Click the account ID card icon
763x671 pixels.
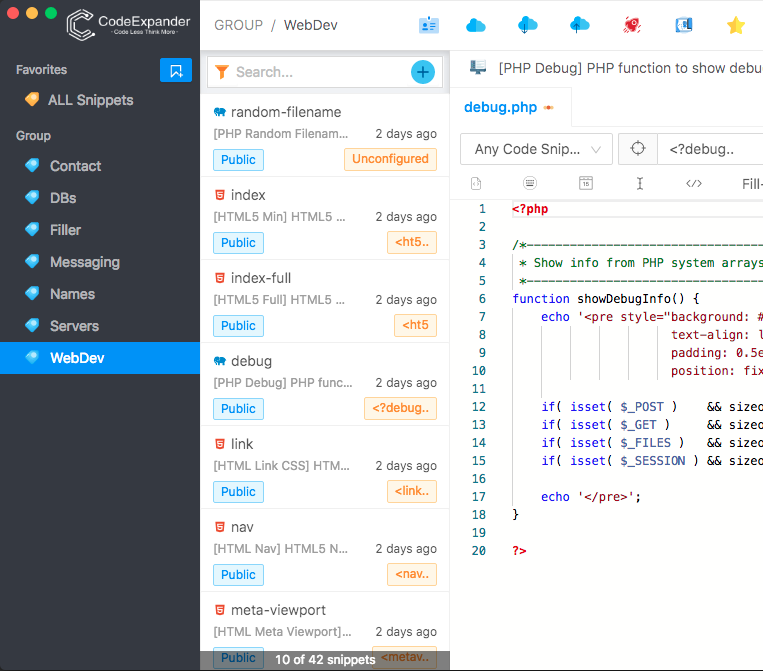429,25
